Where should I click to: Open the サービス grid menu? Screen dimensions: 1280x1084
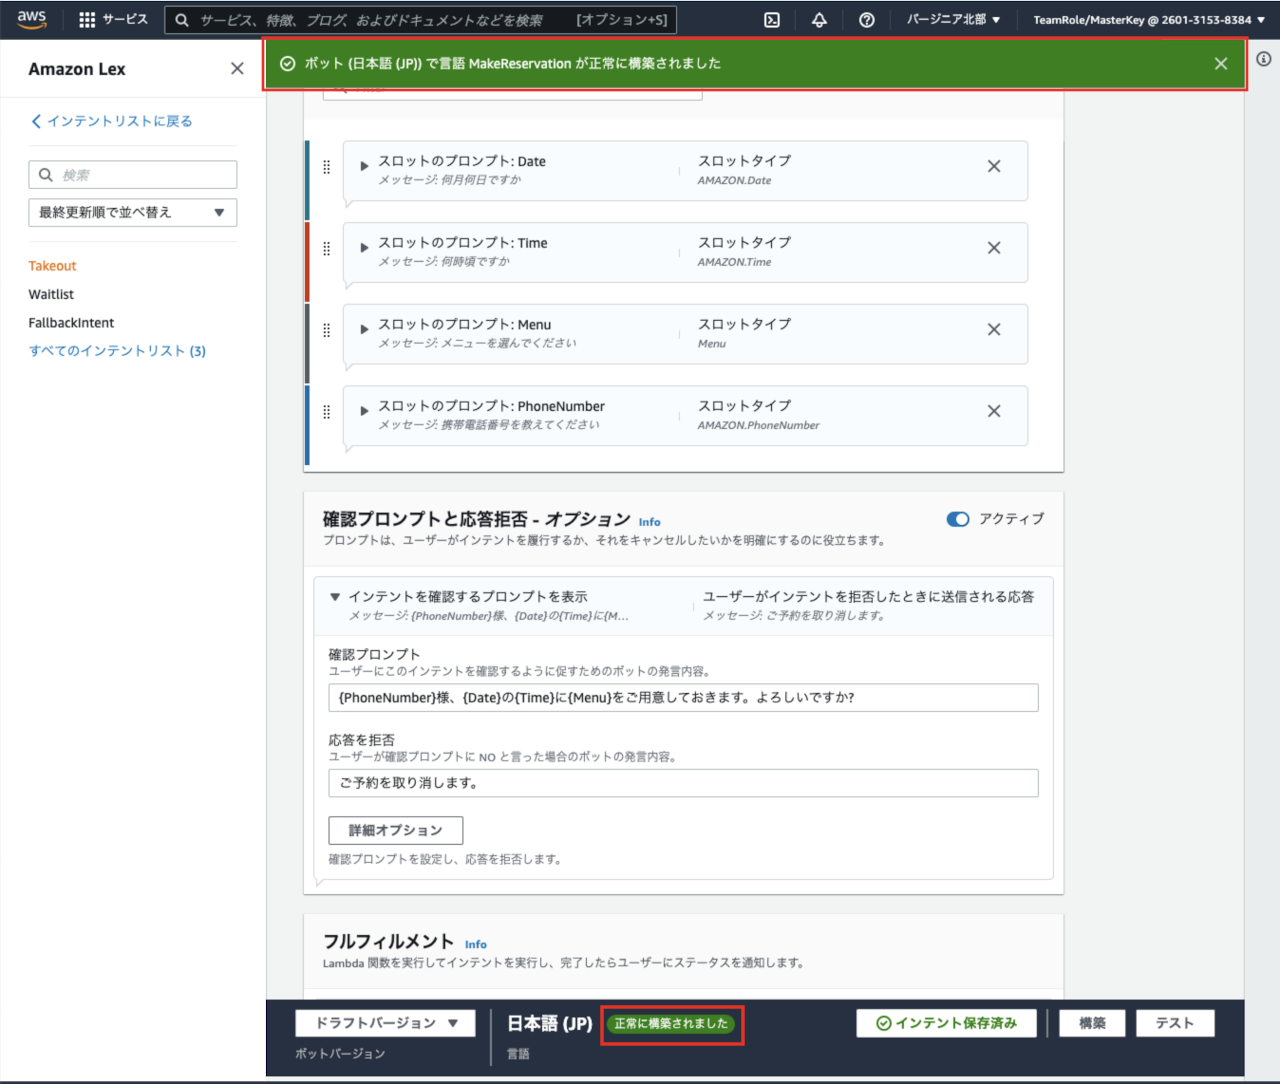pos(113,19)
